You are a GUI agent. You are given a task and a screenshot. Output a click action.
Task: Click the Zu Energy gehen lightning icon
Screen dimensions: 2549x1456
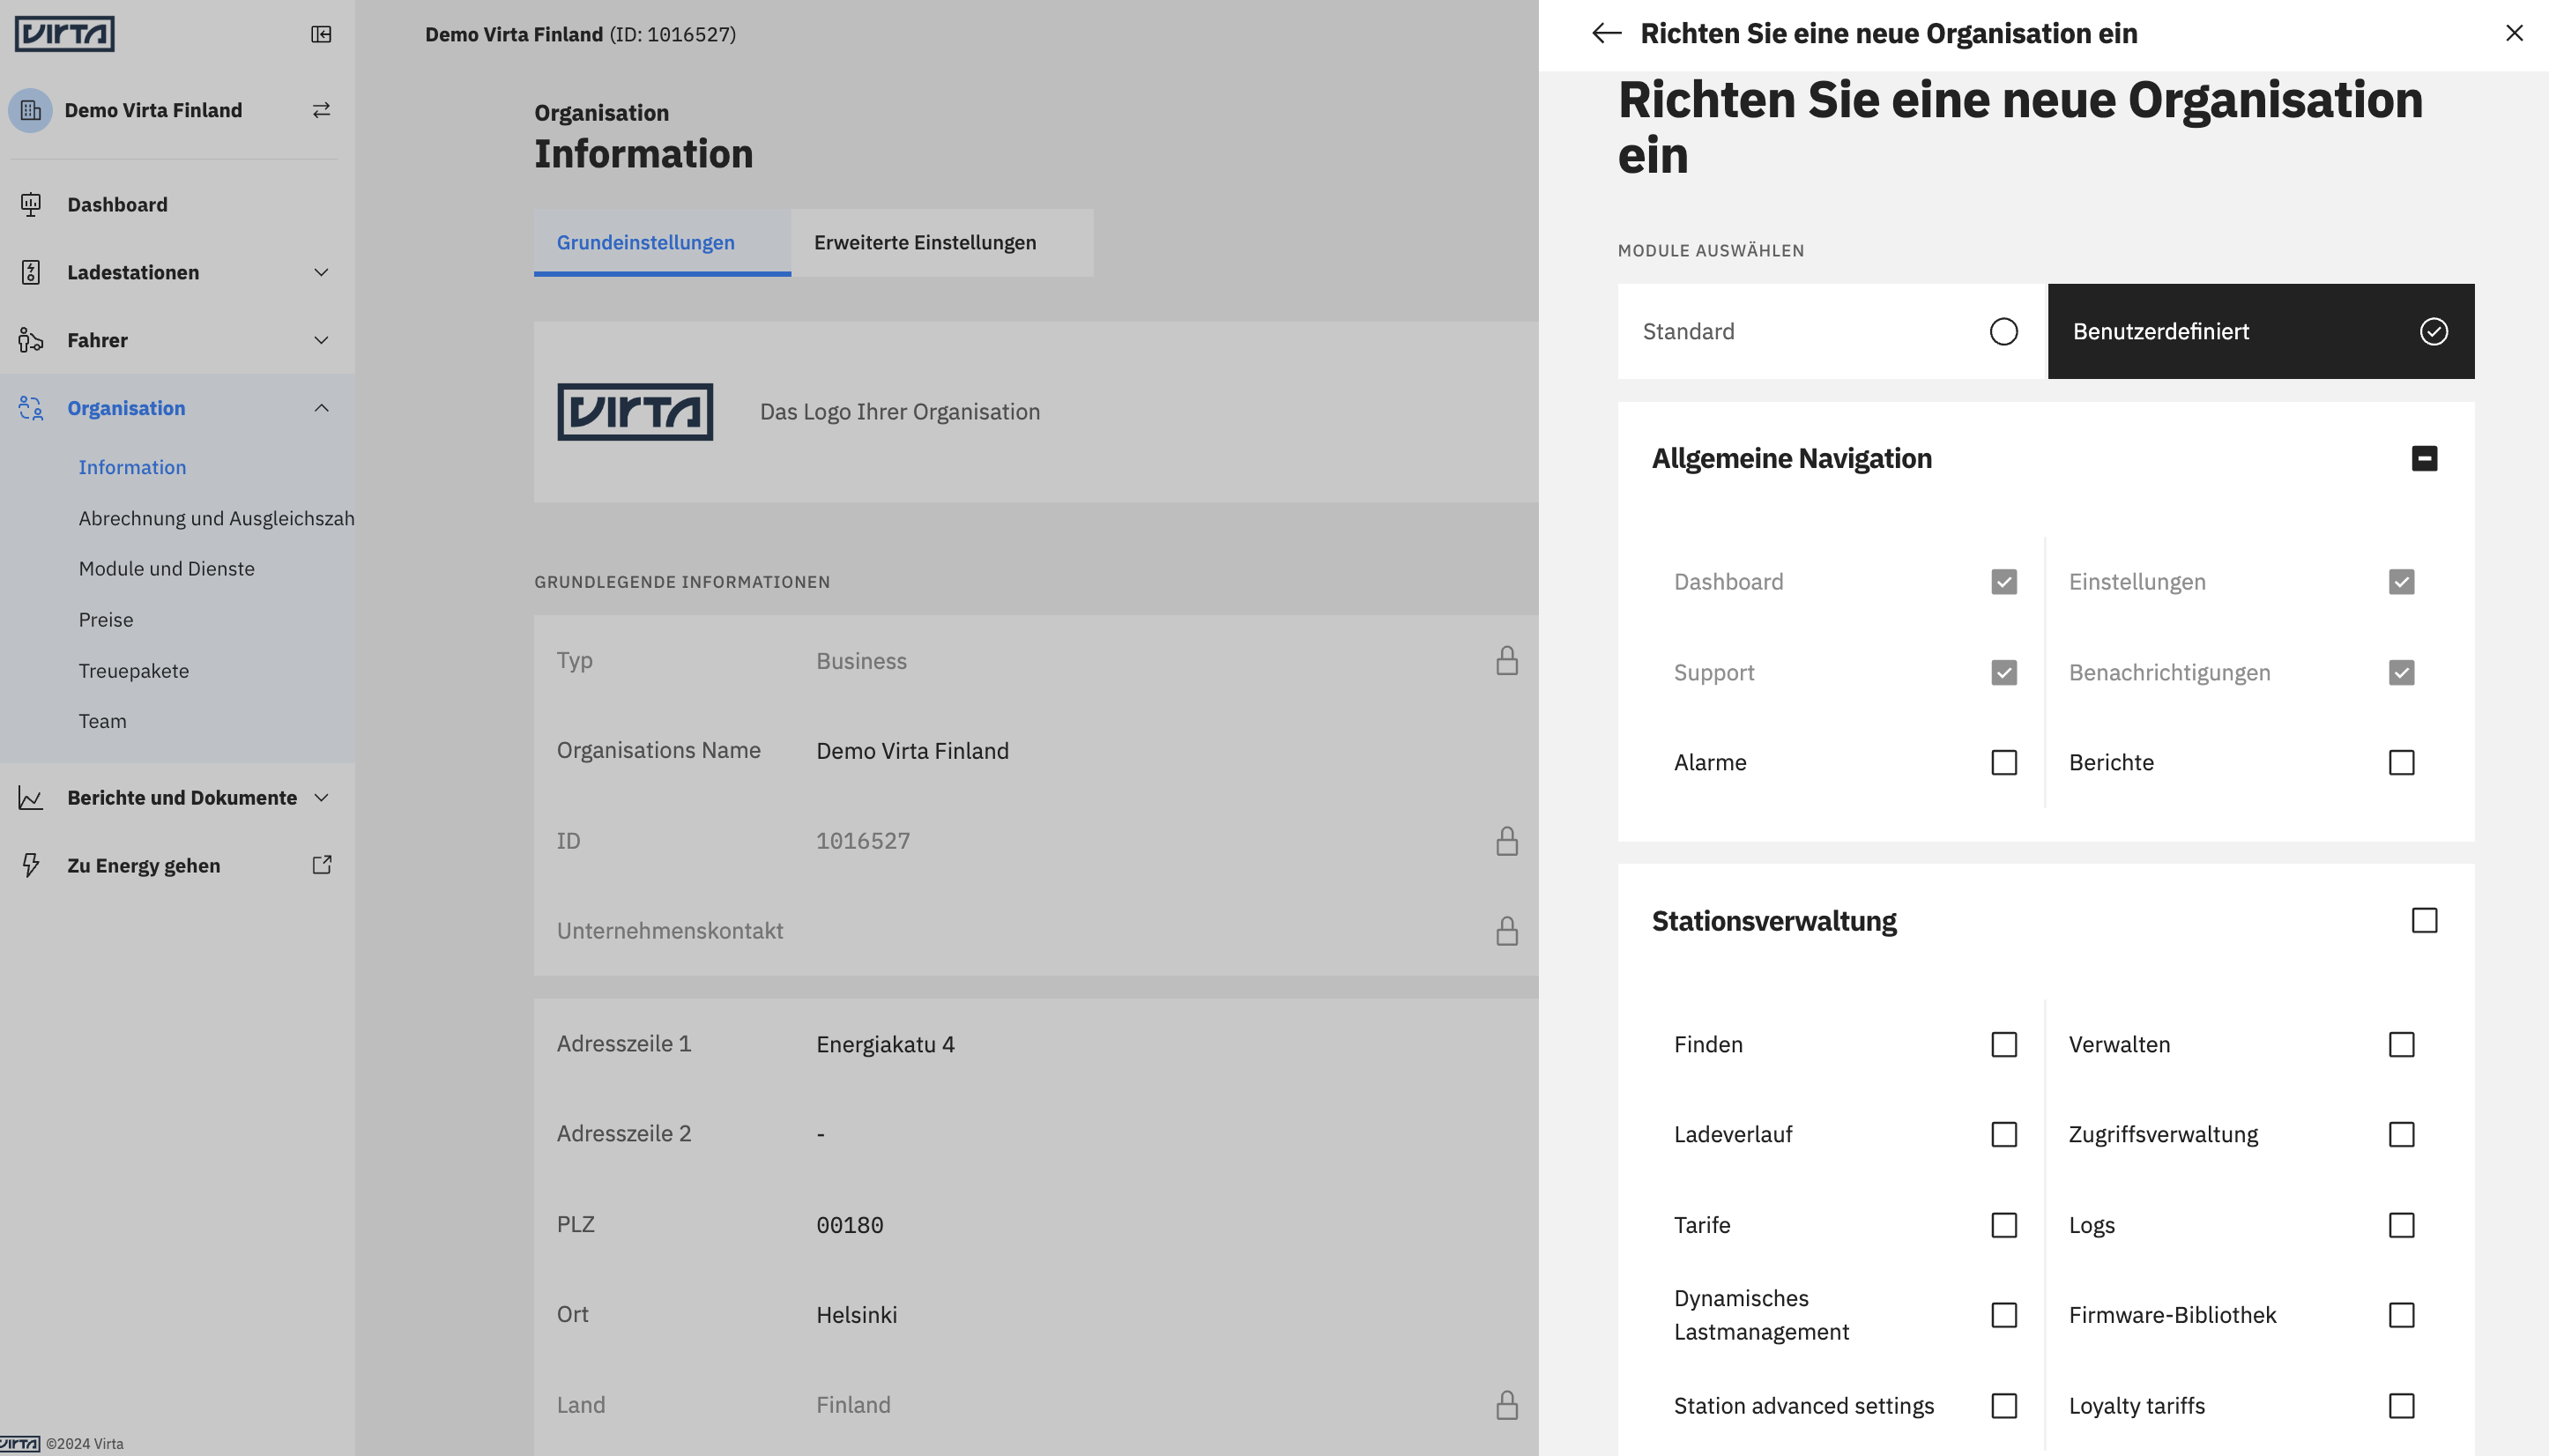pyautogui.click(x=31, y=865)
